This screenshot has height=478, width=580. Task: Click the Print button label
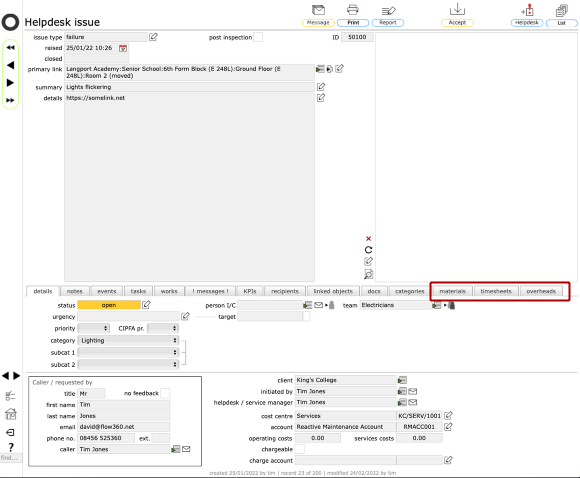tap(353, 23)
